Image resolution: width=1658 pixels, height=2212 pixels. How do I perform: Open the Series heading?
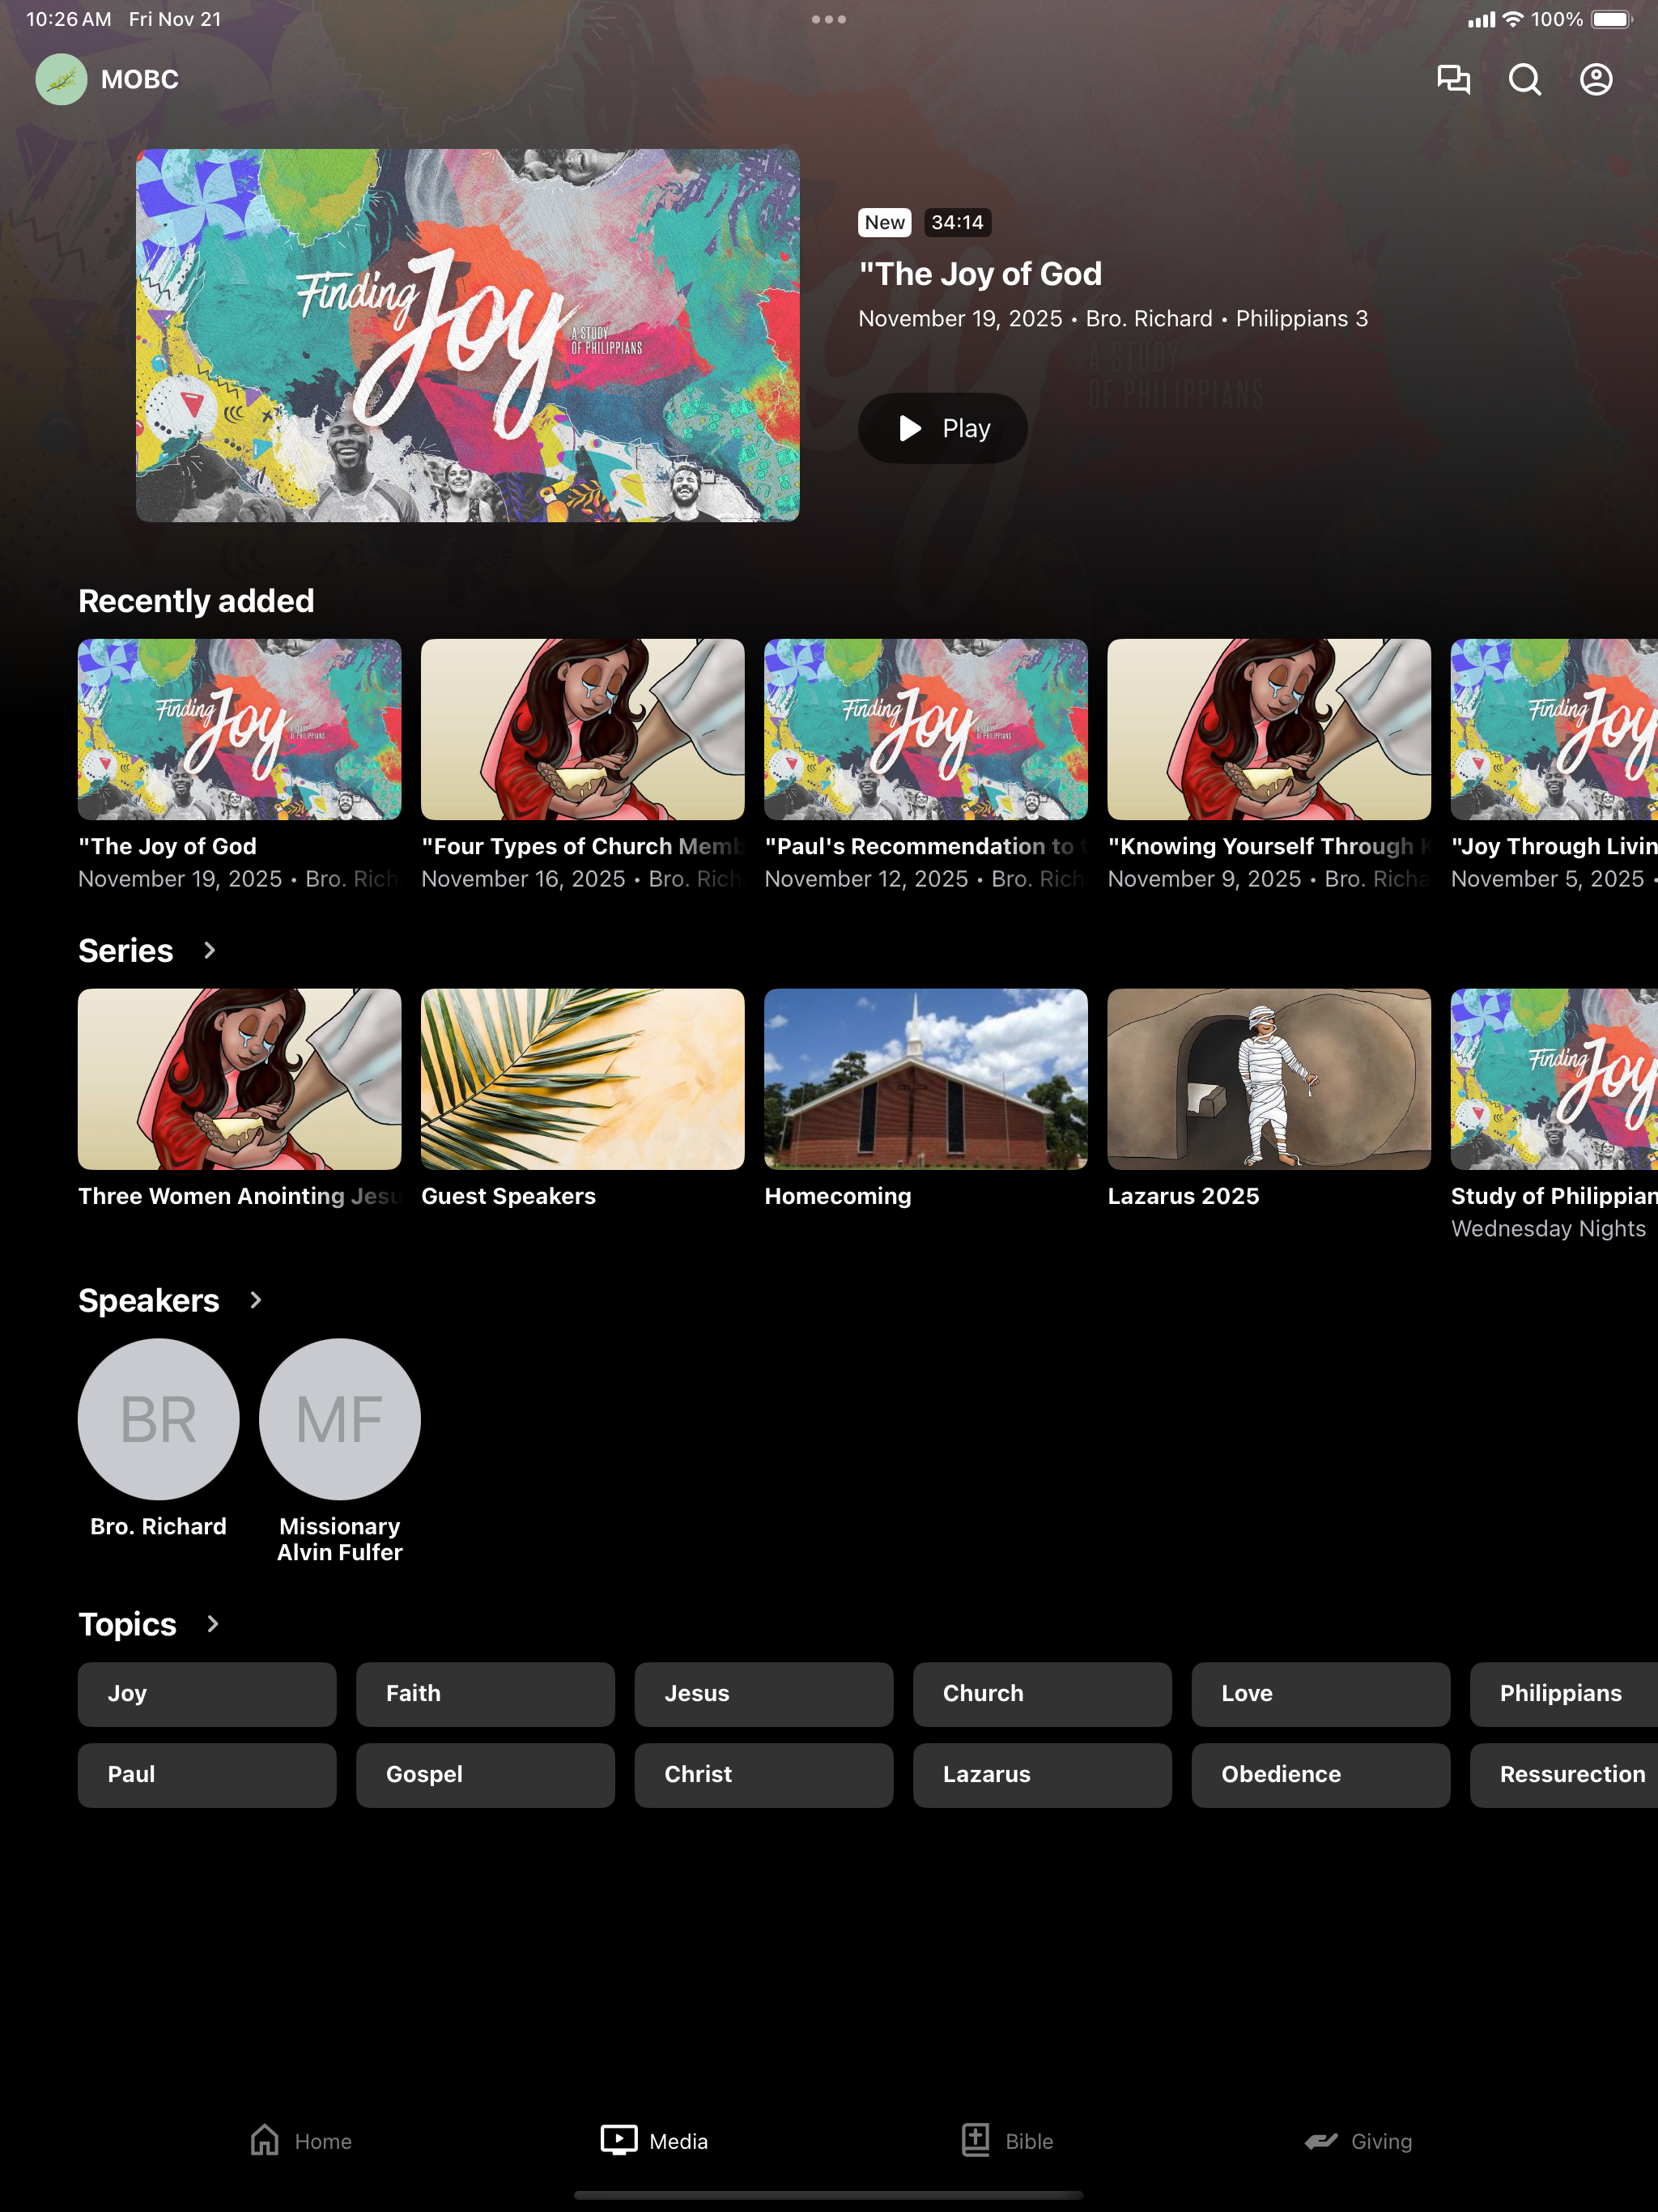[126, 950]
